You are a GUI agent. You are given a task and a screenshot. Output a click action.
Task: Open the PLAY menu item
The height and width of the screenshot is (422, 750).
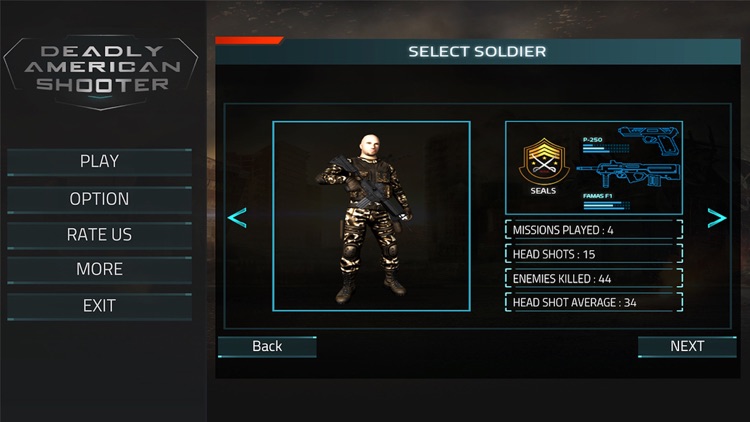pos(99,162)
